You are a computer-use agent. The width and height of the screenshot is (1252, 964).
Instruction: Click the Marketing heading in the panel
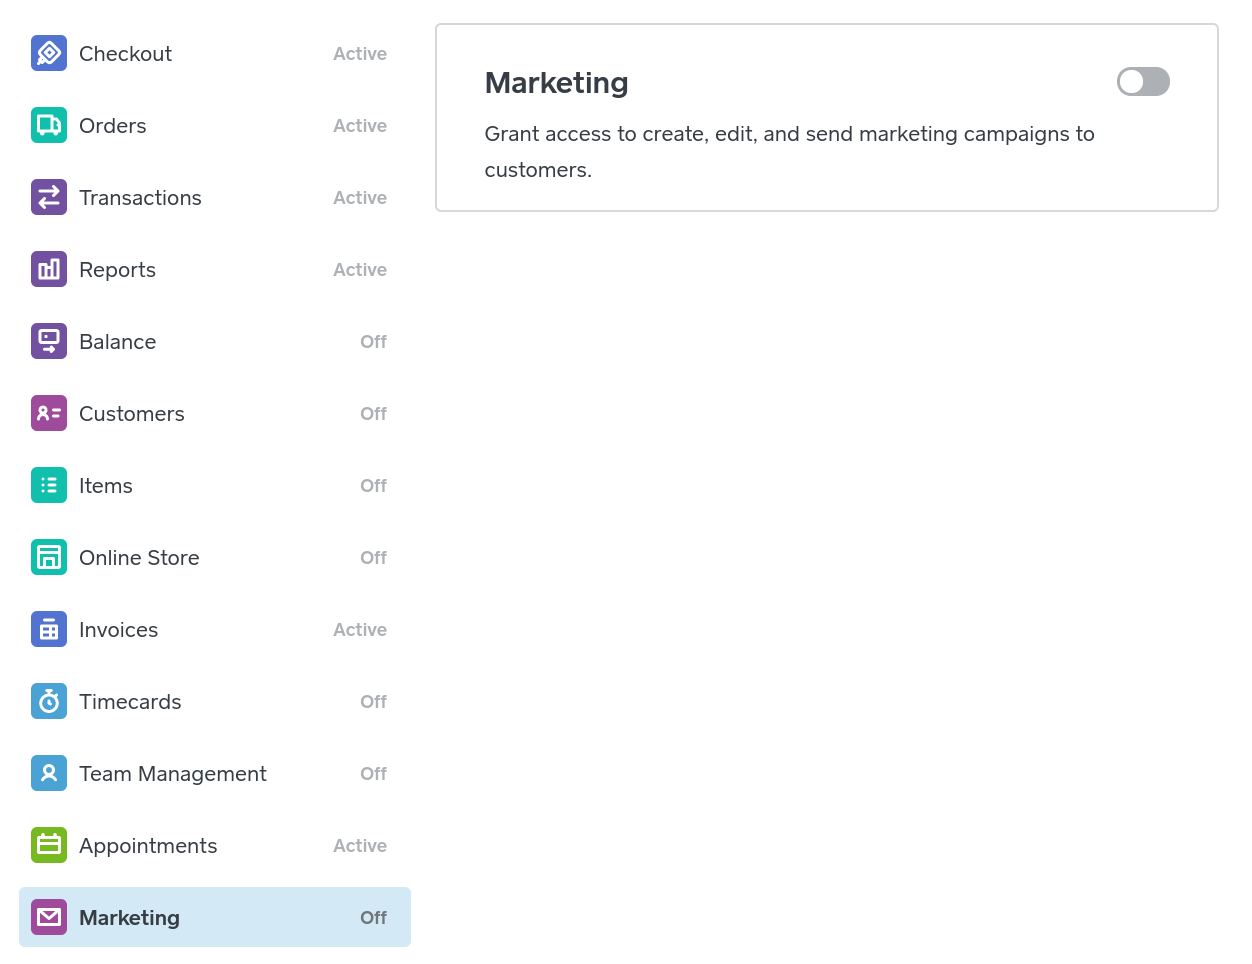(x=556, y=83)
